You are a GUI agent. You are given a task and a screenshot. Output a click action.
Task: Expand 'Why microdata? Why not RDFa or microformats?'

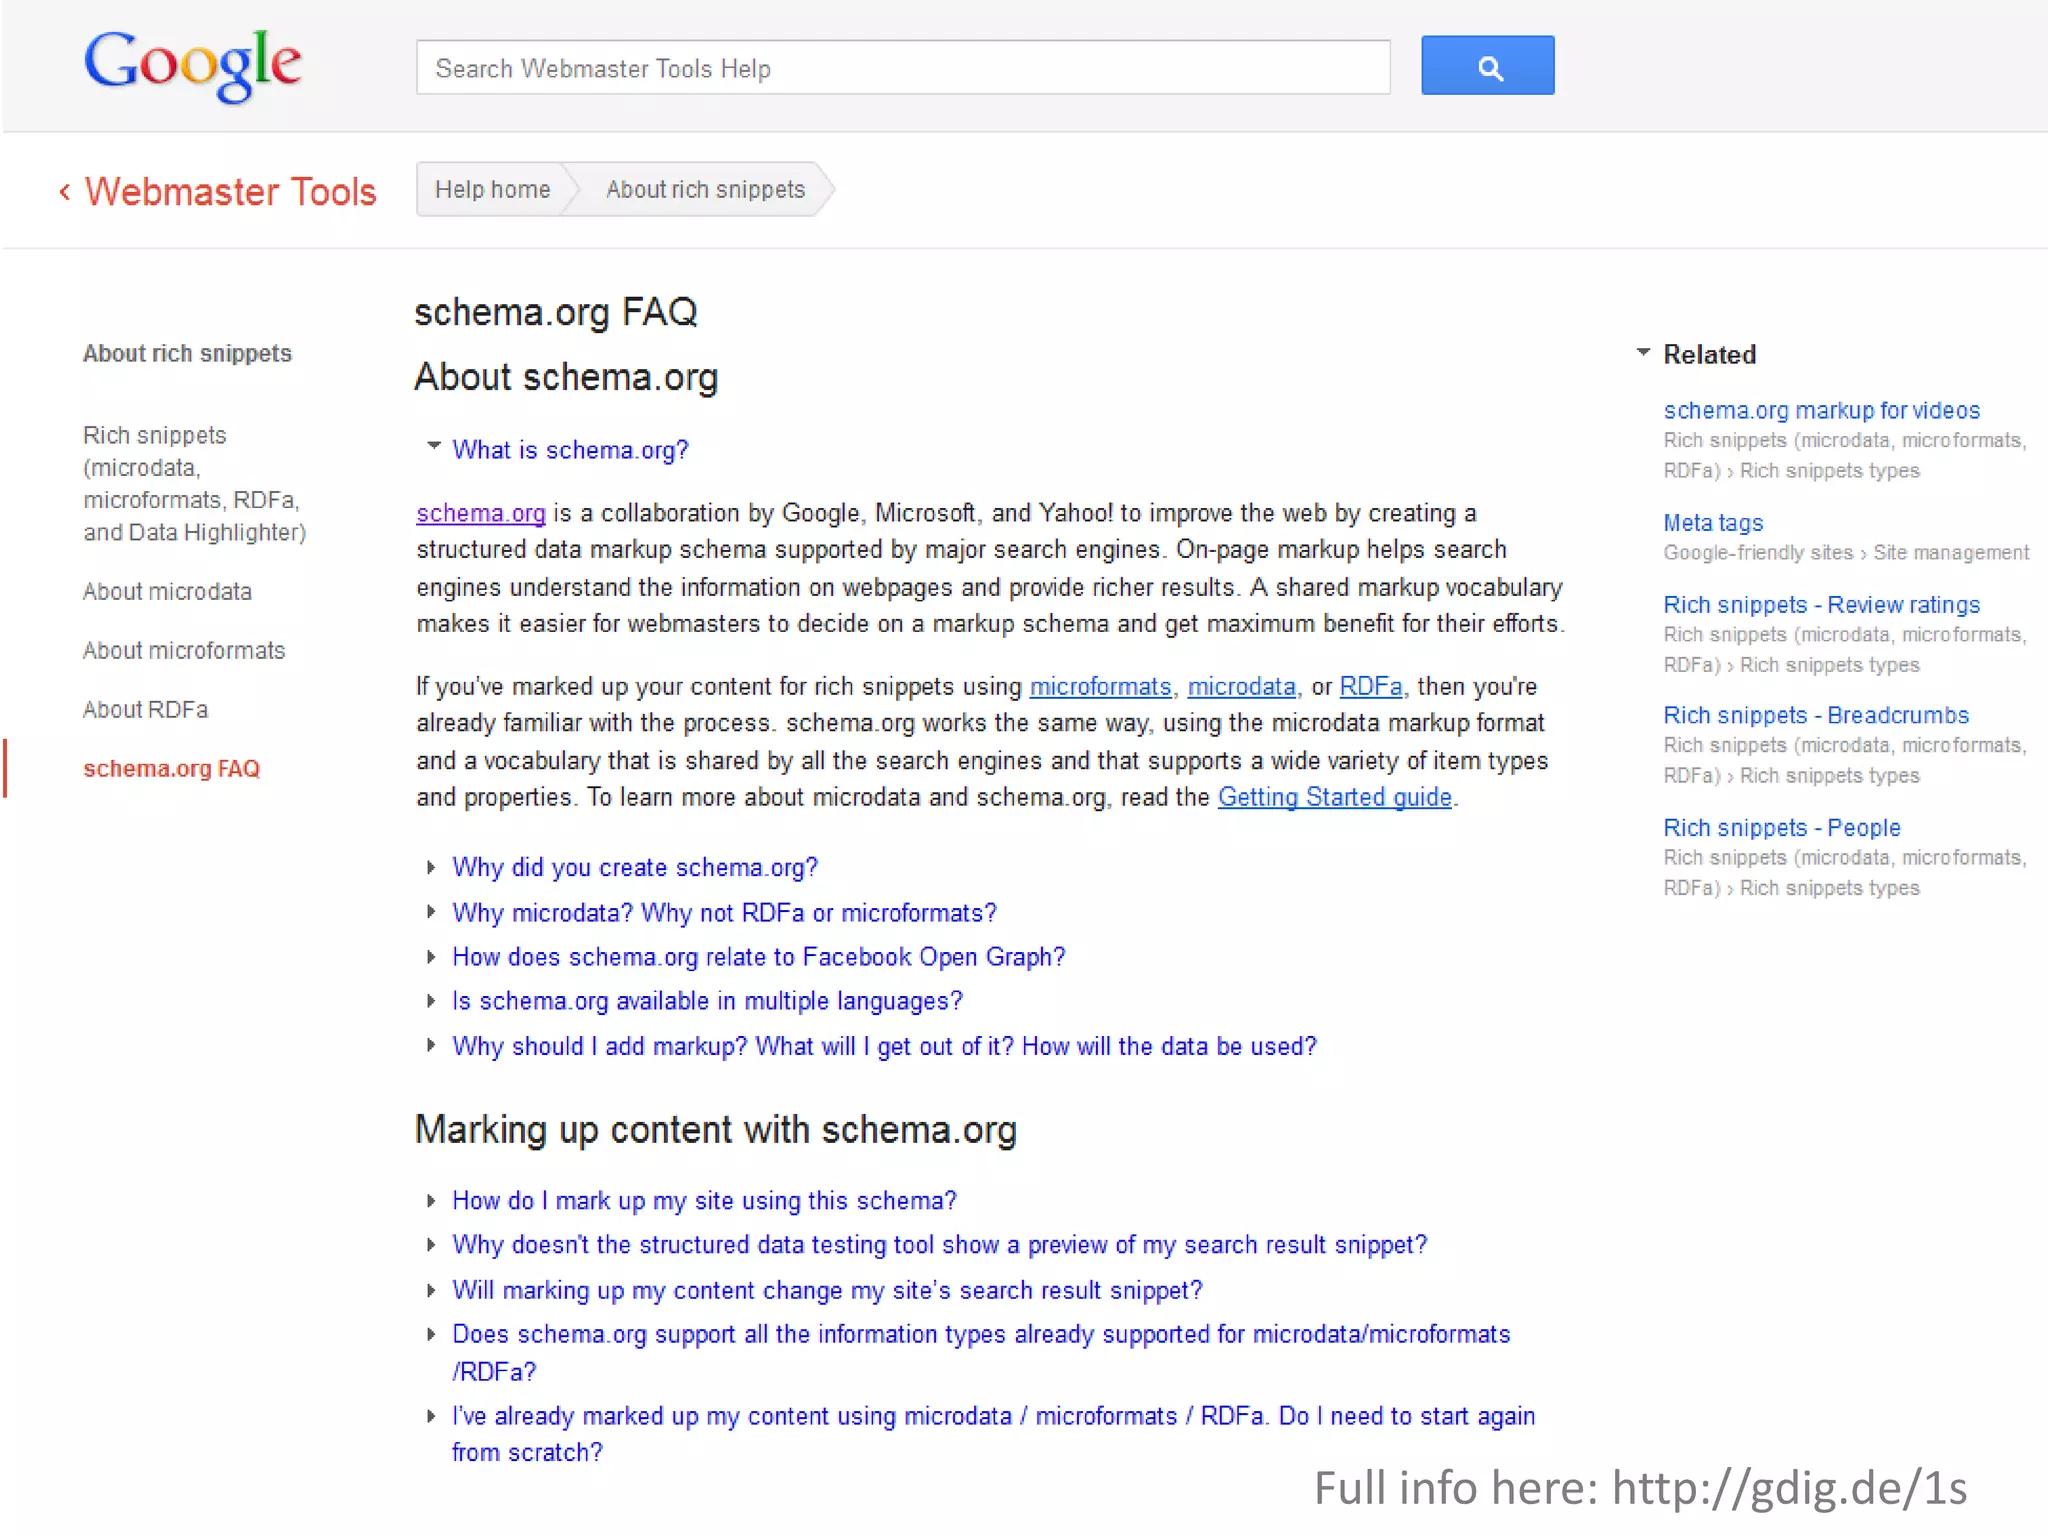coord(723,913)
